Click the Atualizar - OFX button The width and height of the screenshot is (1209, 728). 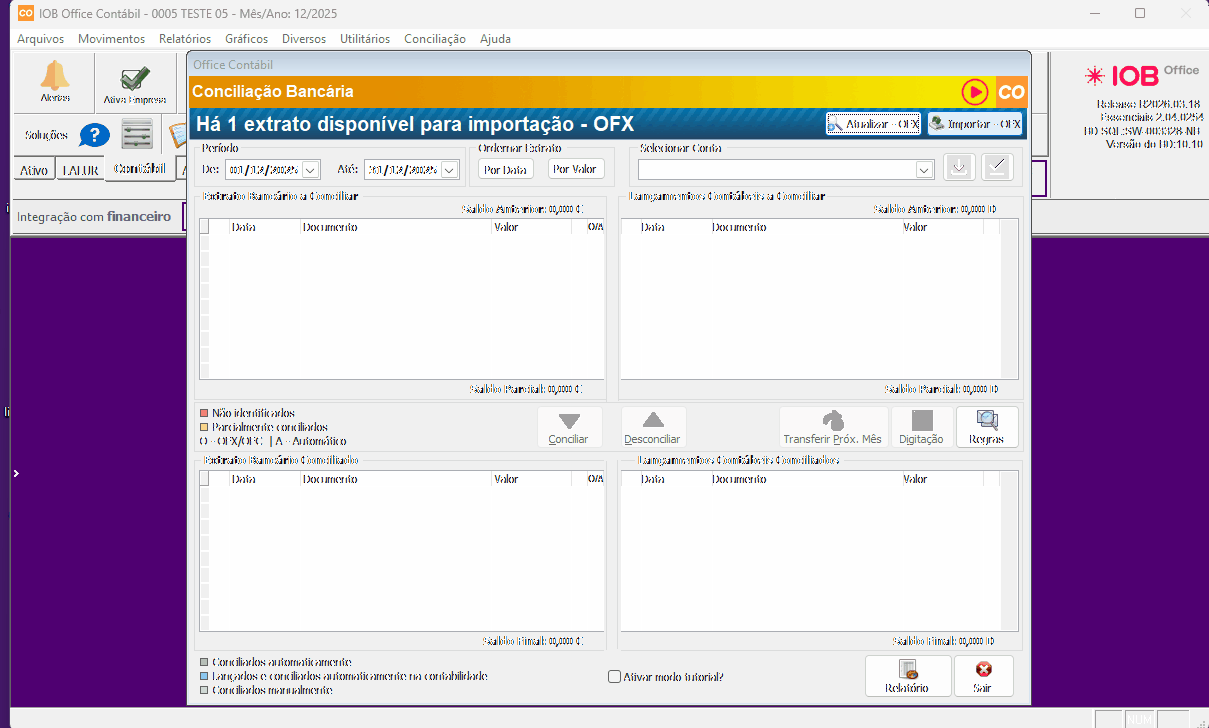(x=872, y=124)
